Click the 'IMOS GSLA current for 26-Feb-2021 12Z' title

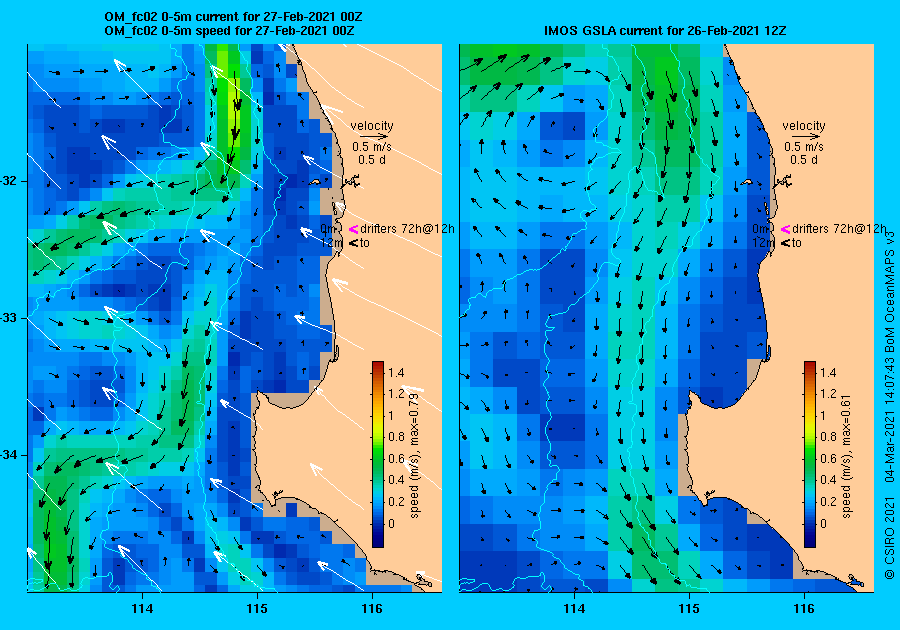pos(665,30)
